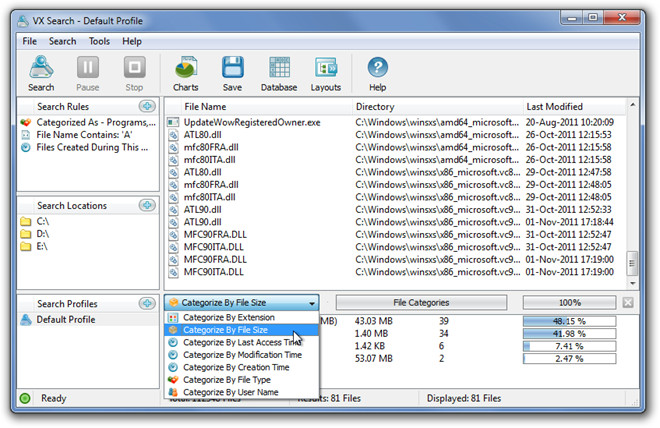660x428 pixels.
Task: Collapse the Categorize By File Size combo box
Action: pos(311,303)
